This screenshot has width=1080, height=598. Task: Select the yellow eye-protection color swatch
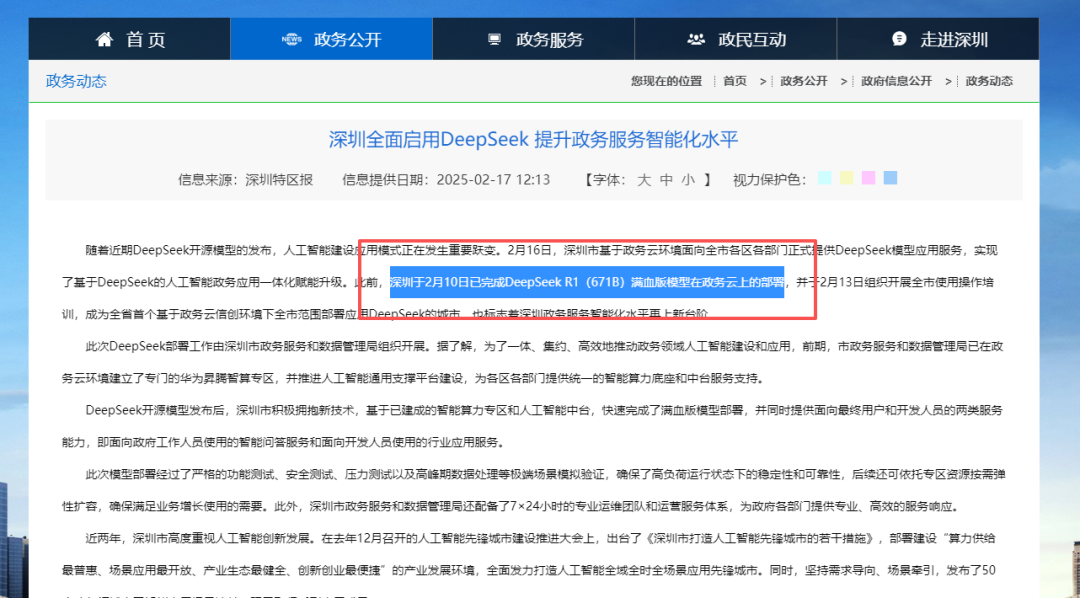click(845, 177)
